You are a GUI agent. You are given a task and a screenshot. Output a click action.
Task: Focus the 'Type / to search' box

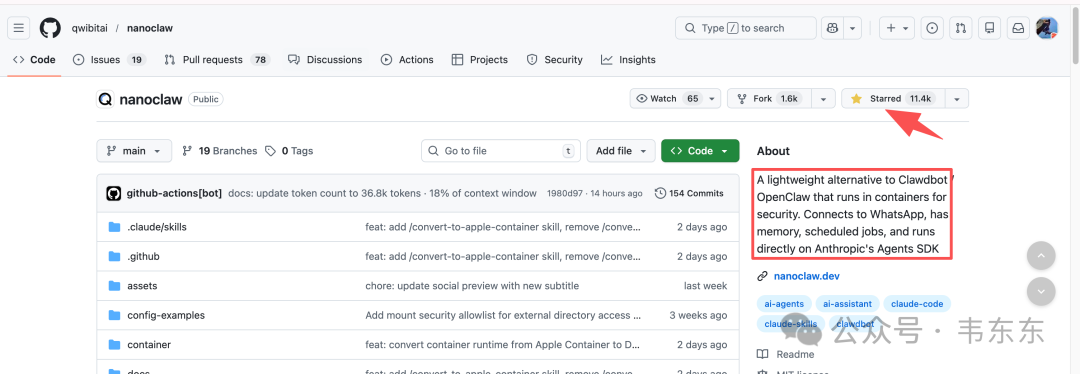(746, 28)
